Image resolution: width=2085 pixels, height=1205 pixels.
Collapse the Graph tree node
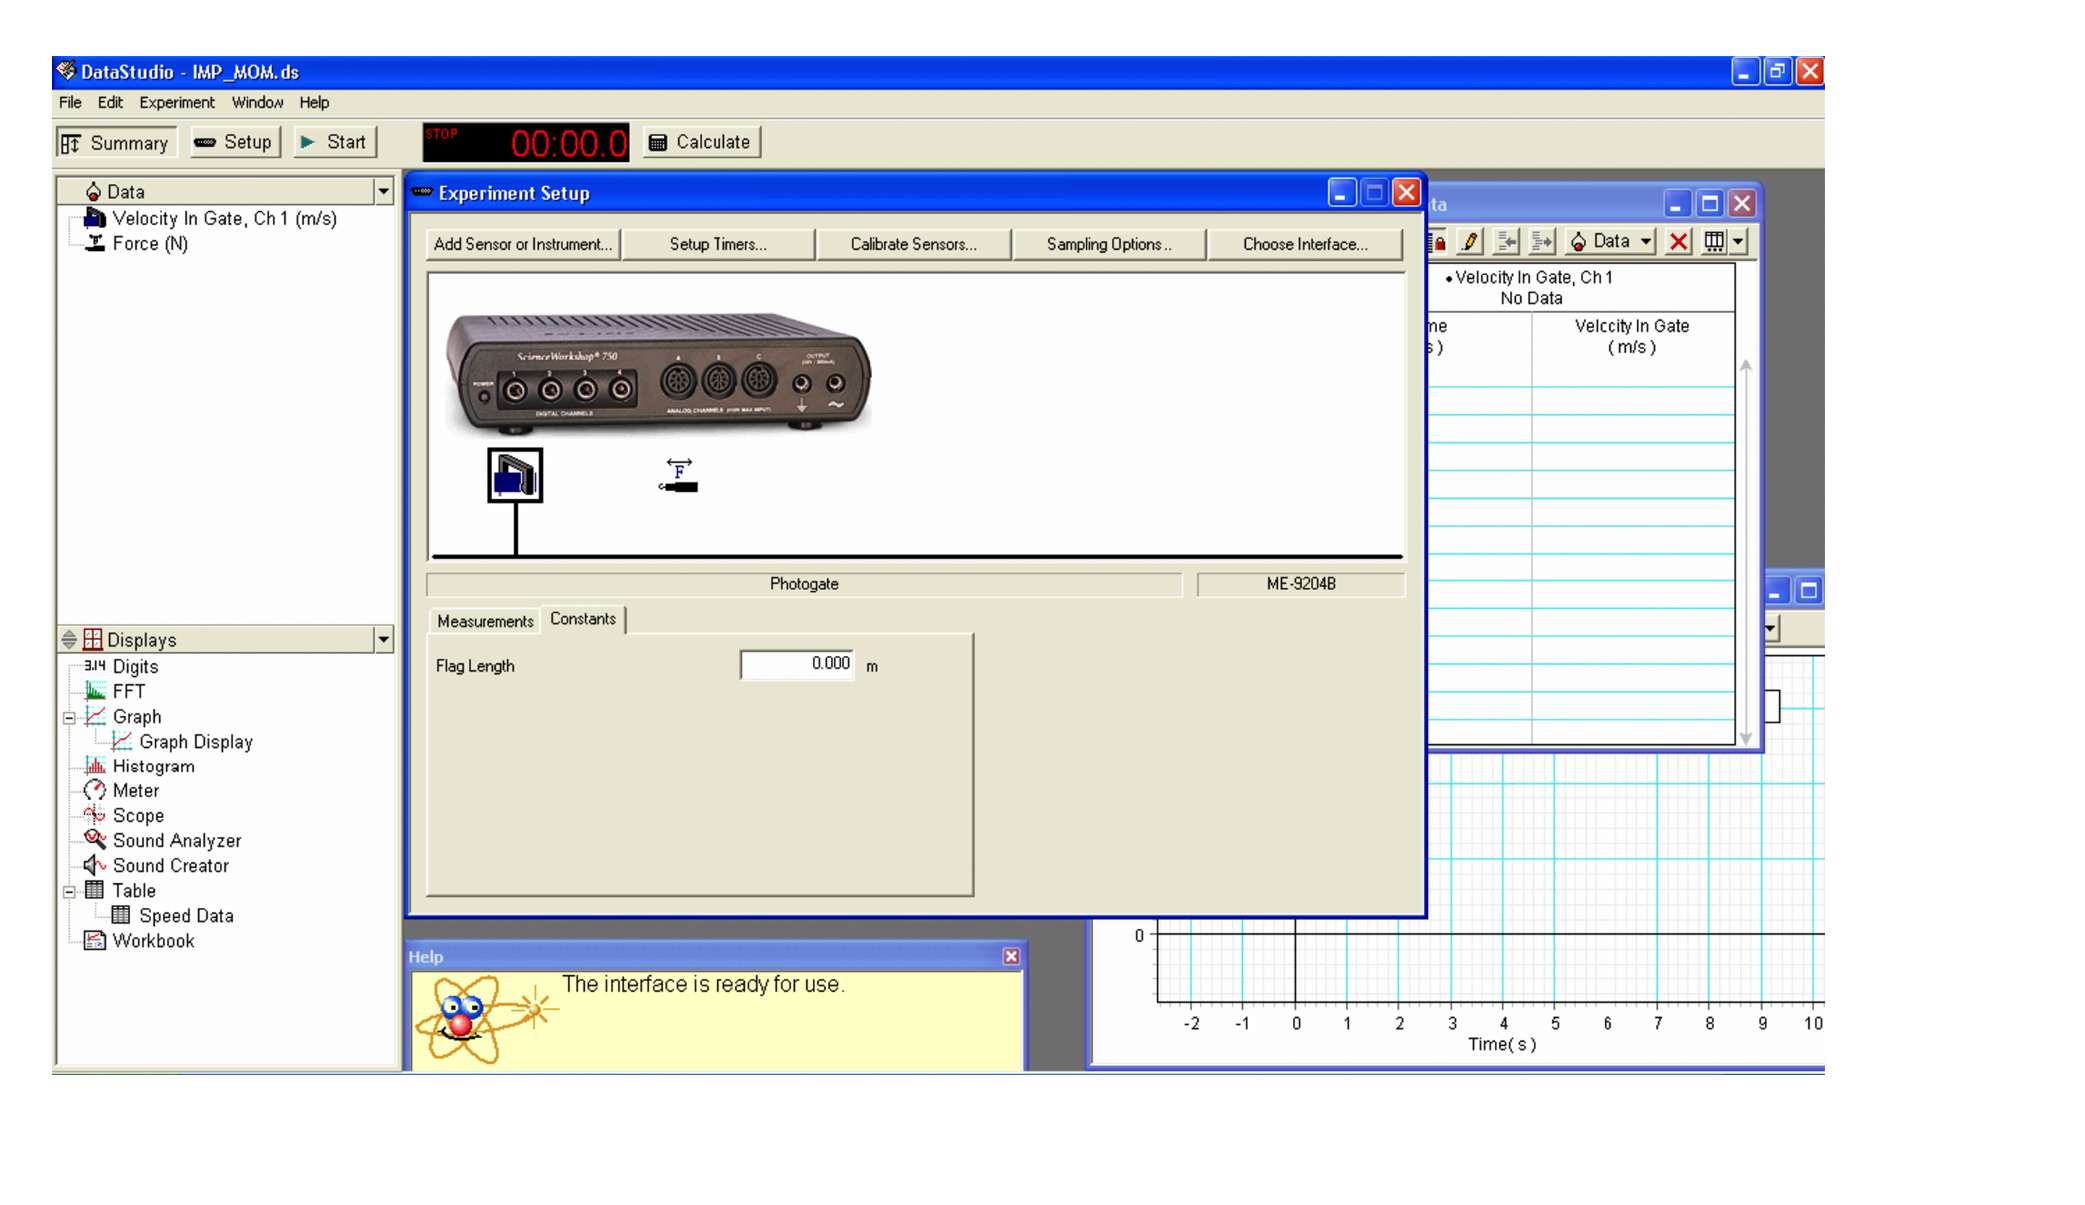coord(69,718)
